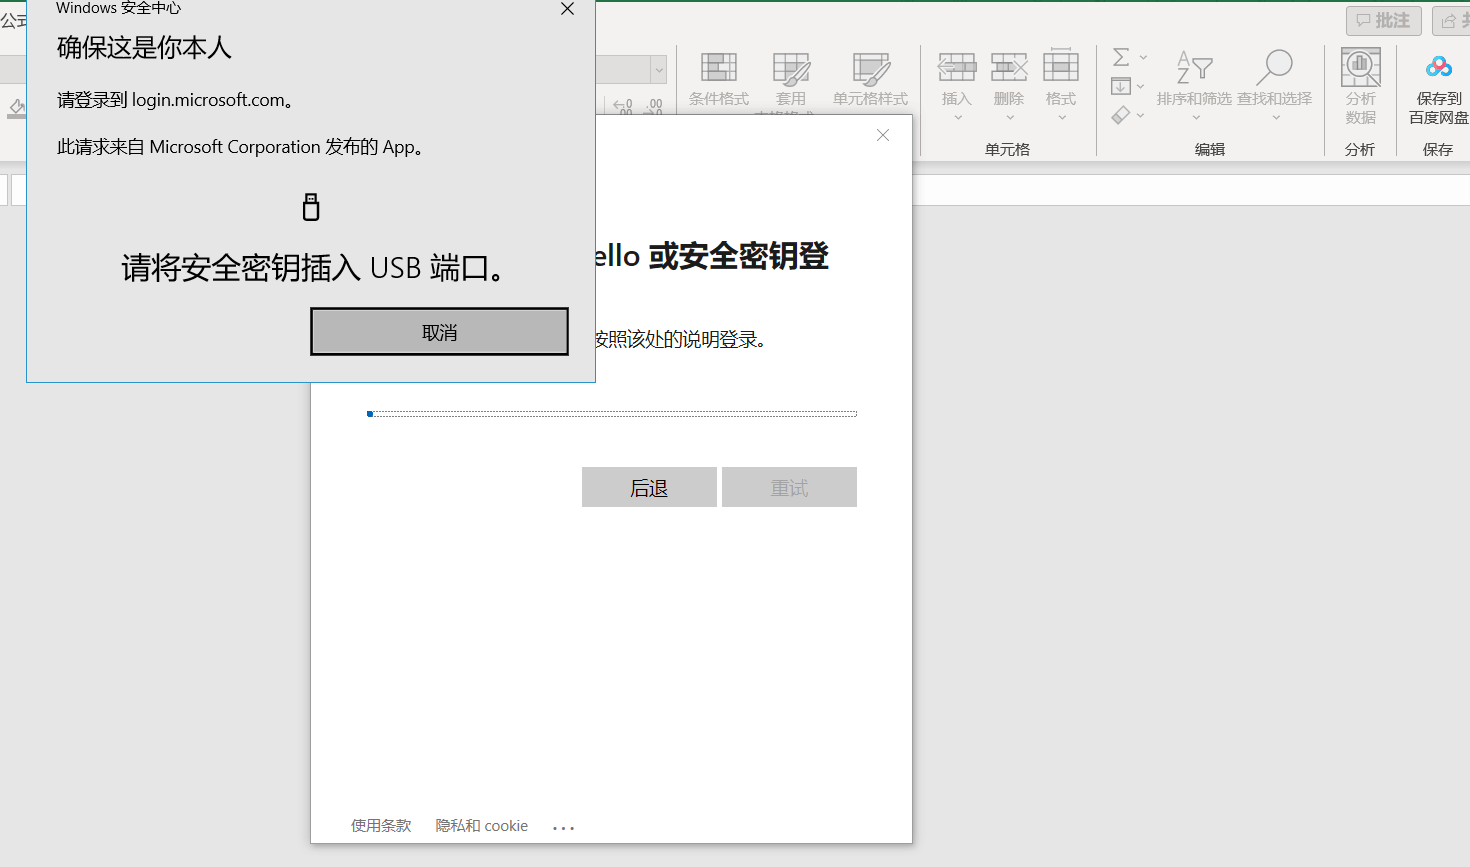Cancel the Windows Security key prompt
This screenshot has width=1470, height=867.
439,332
